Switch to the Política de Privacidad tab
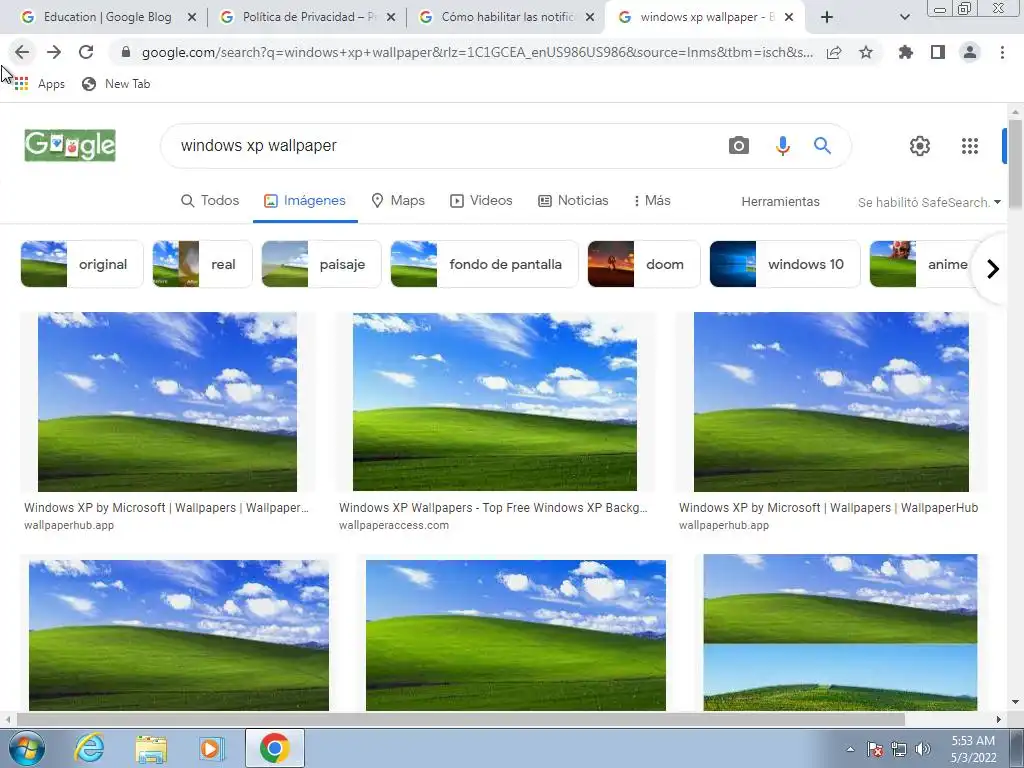 click(300, 17)
